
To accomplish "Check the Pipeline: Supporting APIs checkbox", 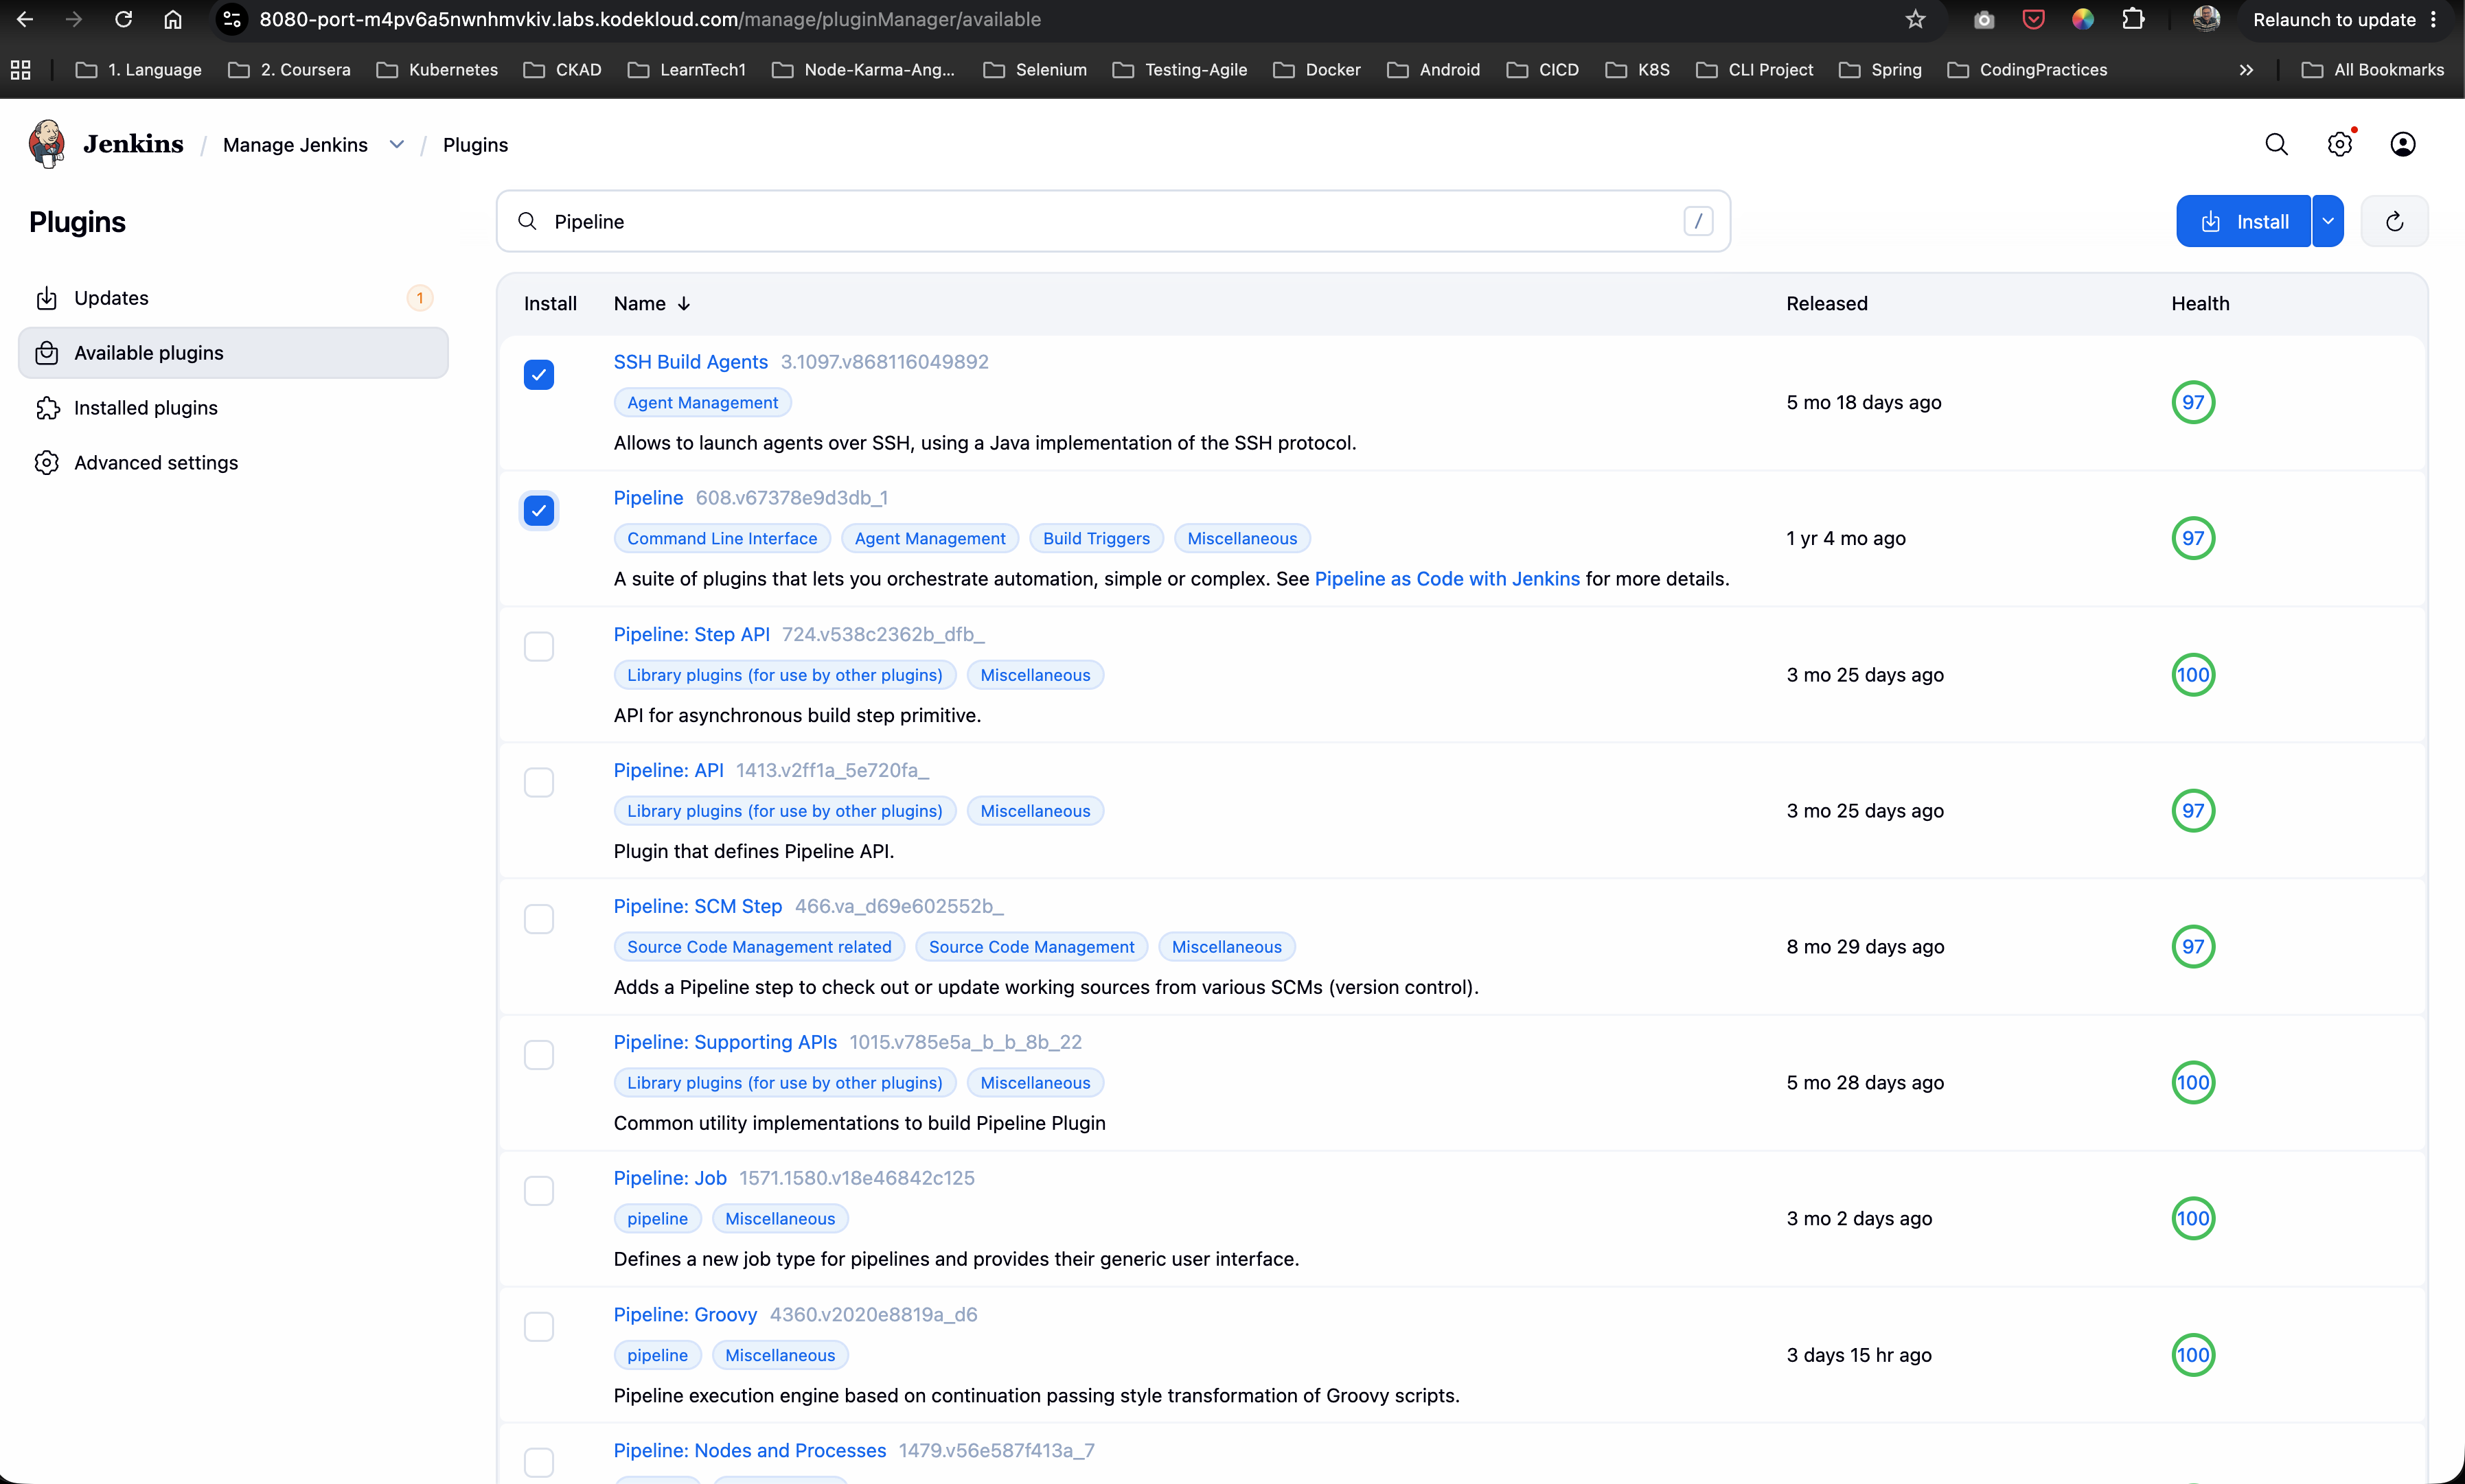I will click(x=539, y=1055).
